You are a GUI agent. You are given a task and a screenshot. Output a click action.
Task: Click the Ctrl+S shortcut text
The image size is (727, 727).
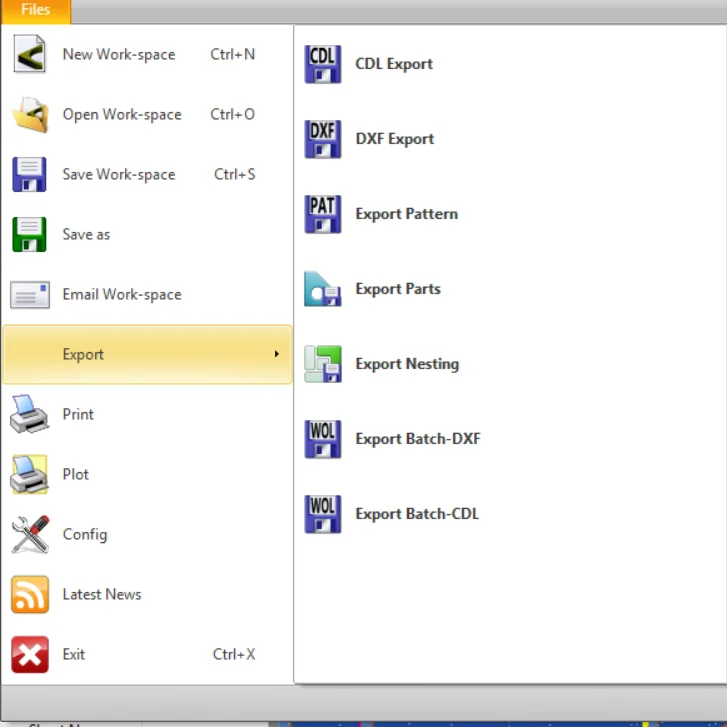pos(234,174)
